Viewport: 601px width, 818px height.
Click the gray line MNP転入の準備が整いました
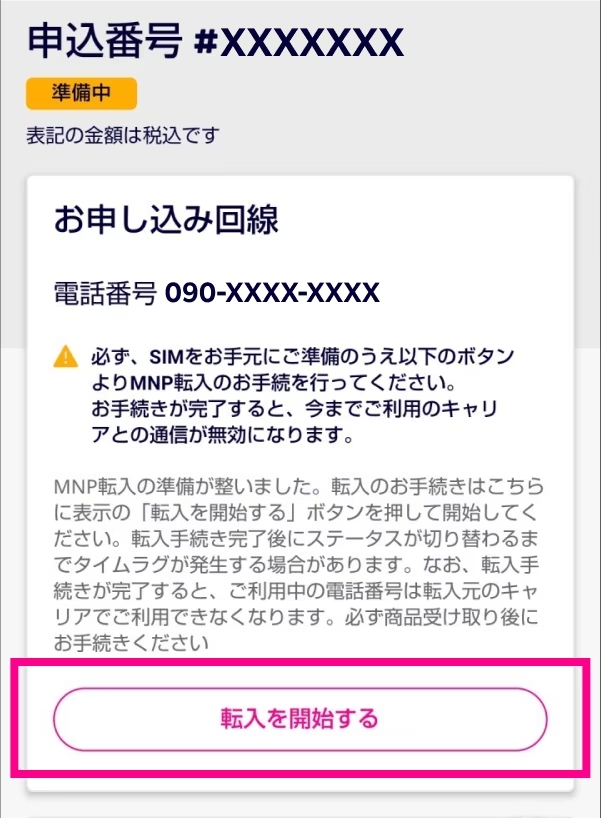[298, 487]
